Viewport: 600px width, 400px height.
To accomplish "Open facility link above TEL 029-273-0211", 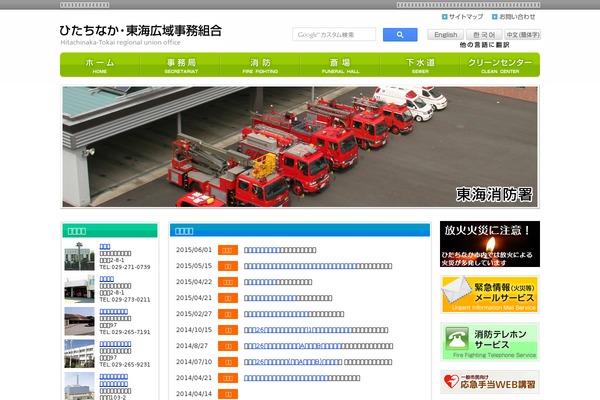I will 107,279.
